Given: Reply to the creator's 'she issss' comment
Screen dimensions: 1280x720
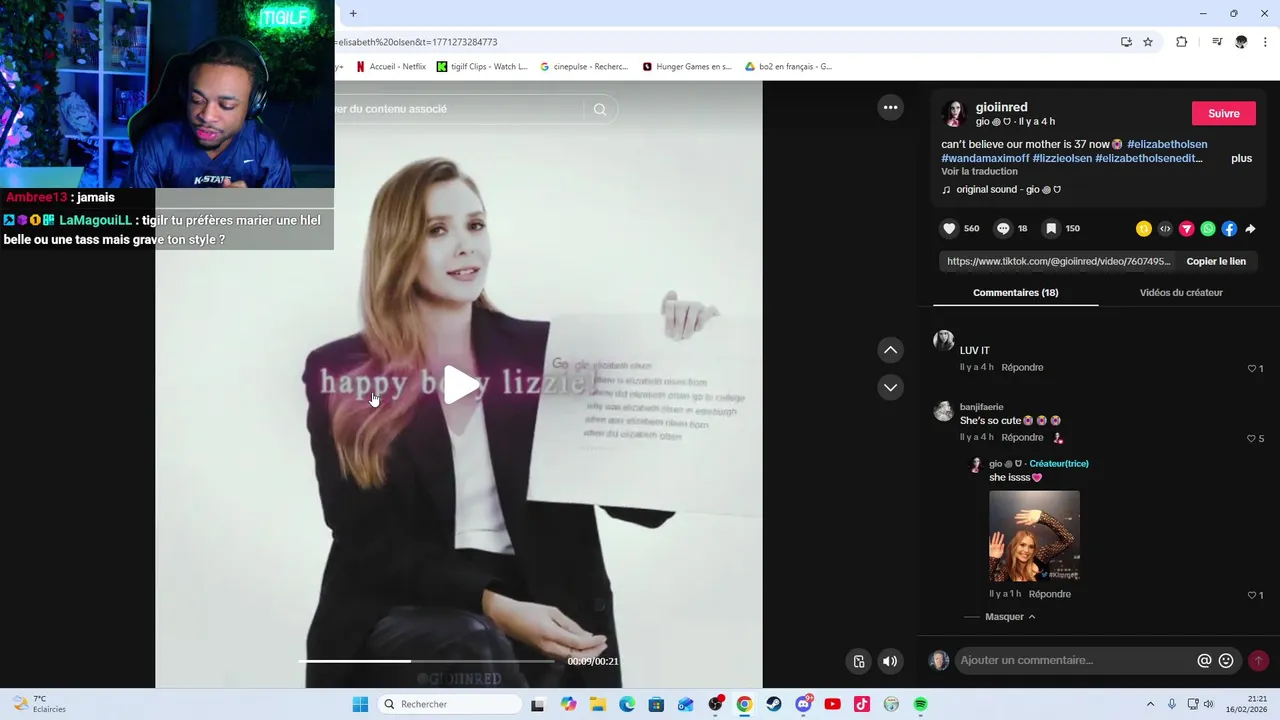Looking at the screenshot, I should click(1050, 594).
